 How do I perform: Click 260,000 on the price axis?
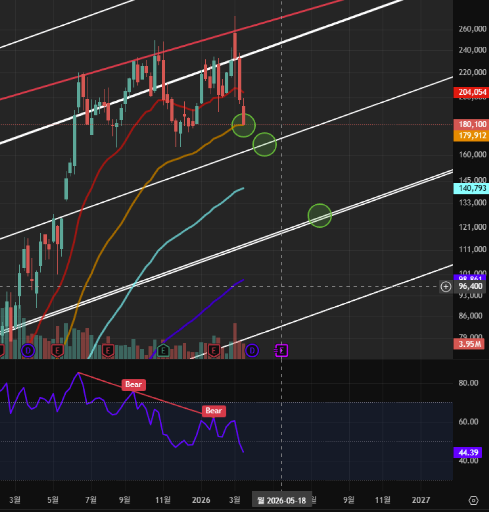coord(472,29)
